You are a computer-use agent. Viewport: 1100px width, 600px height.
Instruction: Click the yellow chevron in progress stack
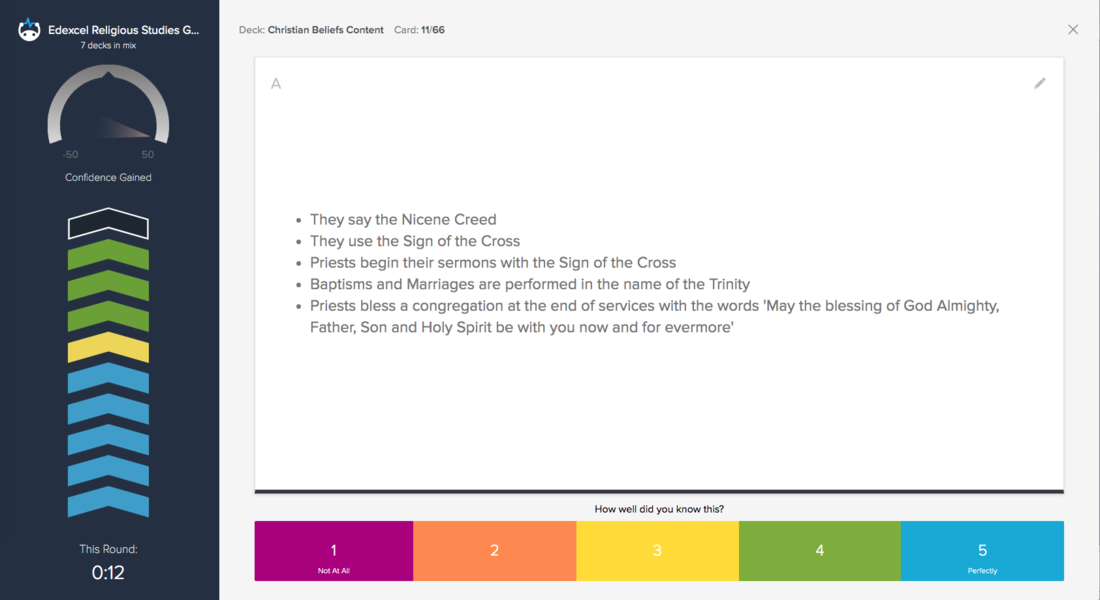108,347
